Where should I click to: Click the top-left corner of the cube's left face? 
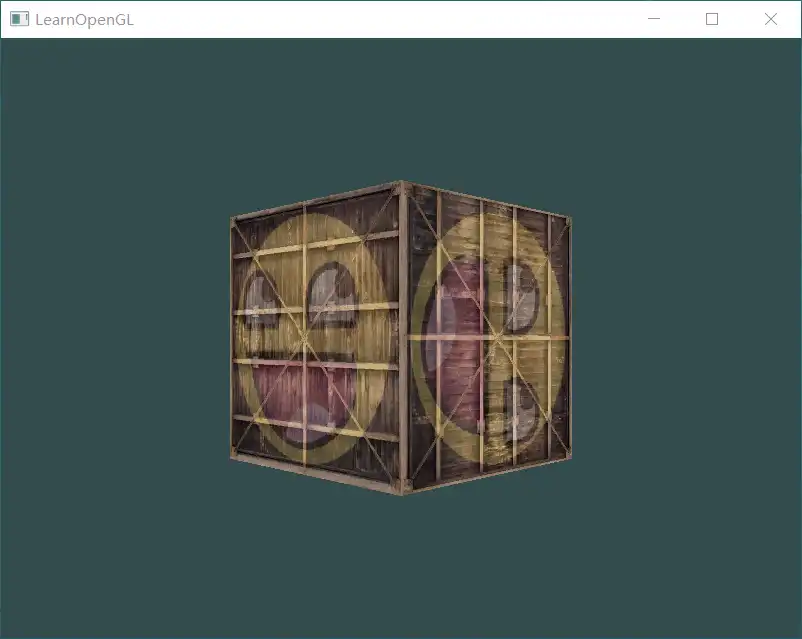pyautogui.click(x=233, y=219)
